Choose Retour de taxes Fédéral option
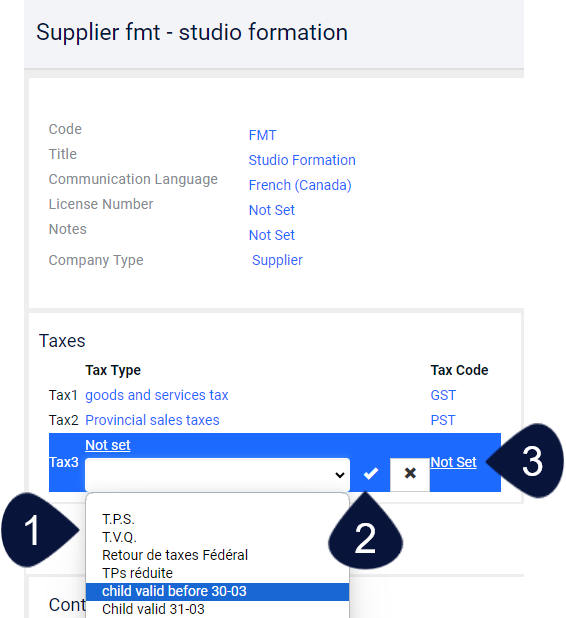566x618 pixels. click(175, 555)
